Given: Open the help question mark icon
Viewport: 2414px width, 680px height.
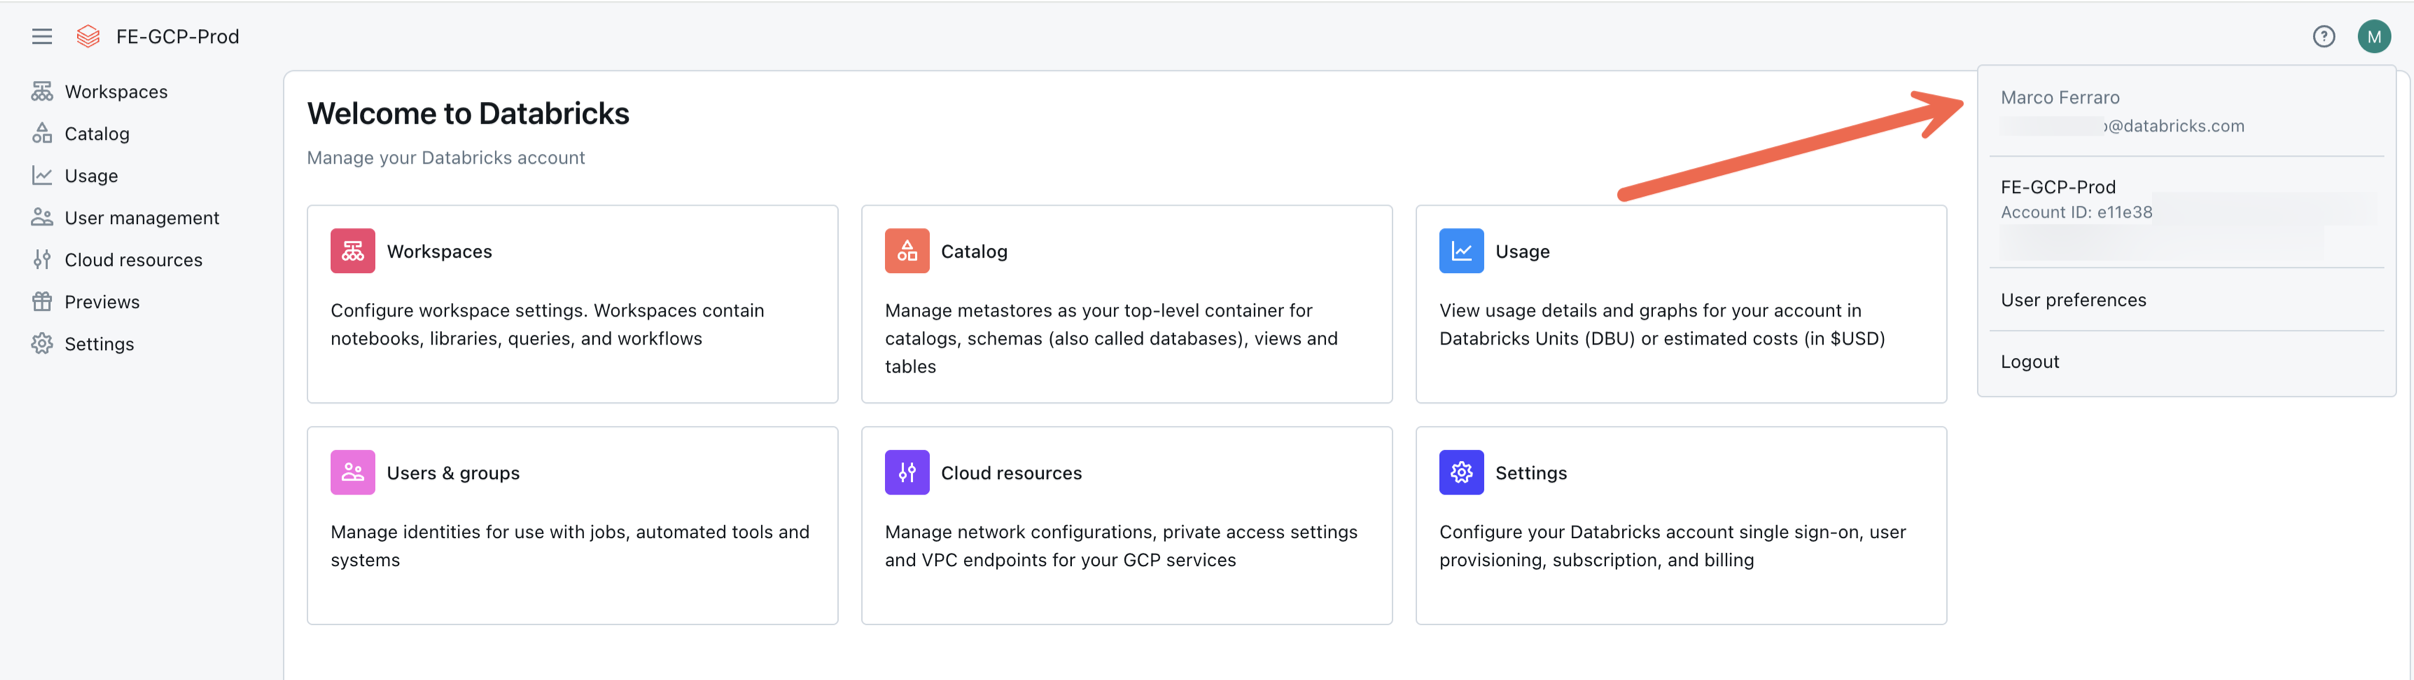Looking at the screenshot, I should [x=2323, y=37].
